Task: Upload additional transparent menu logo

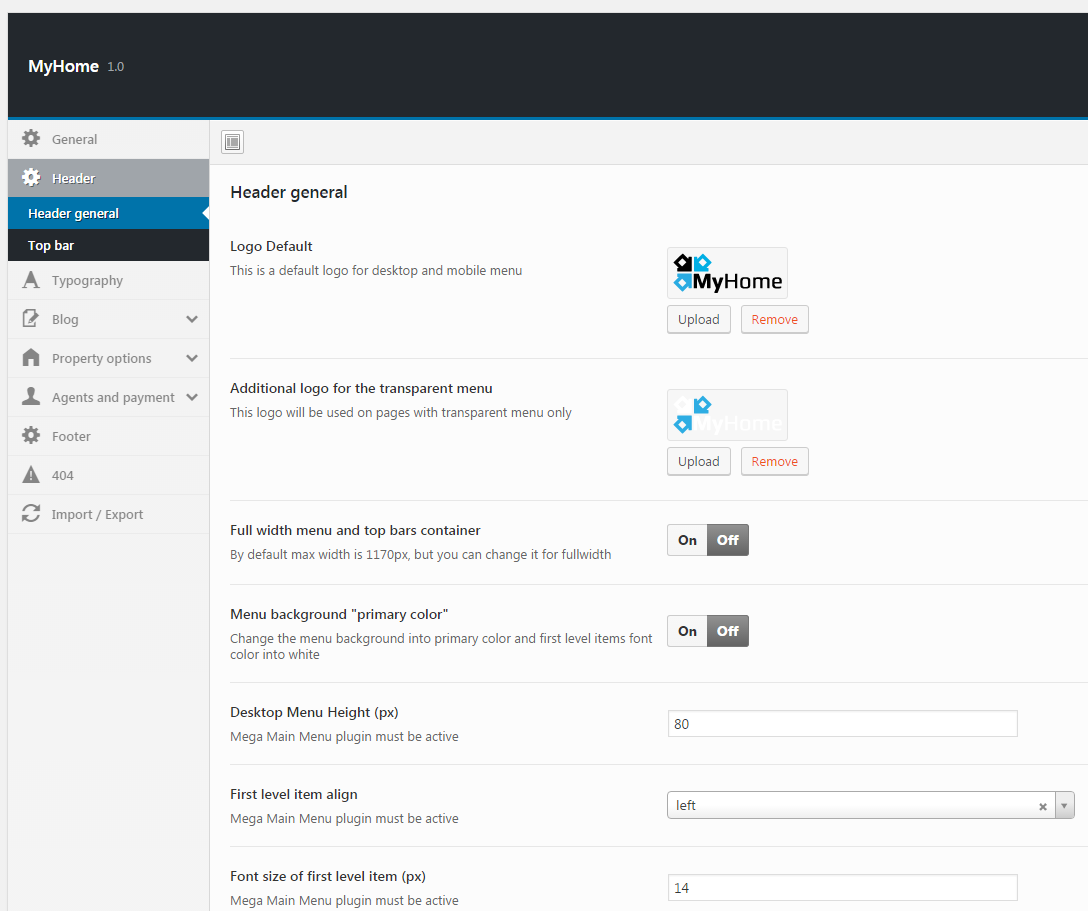Action: click(699, 461)
